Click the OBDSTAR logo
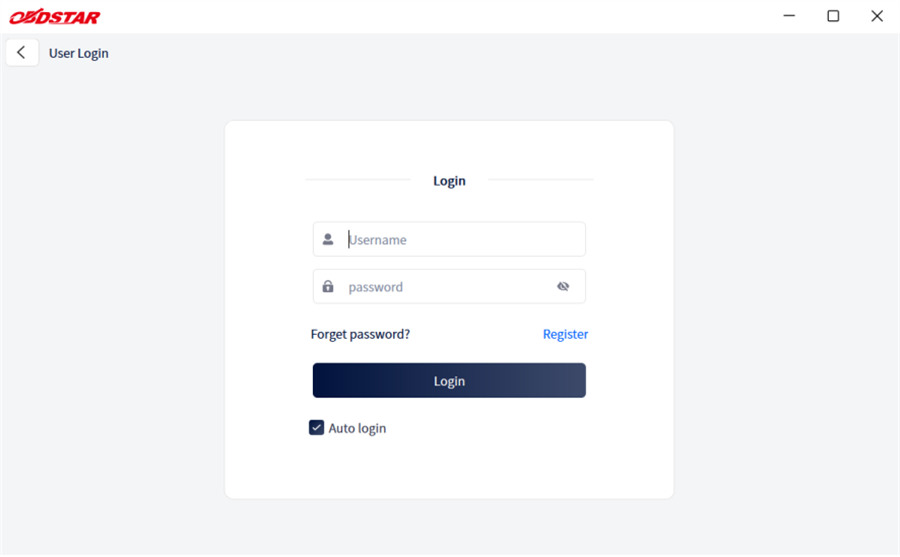Screen dimensions: 900x557 click(x=55, y=17)
